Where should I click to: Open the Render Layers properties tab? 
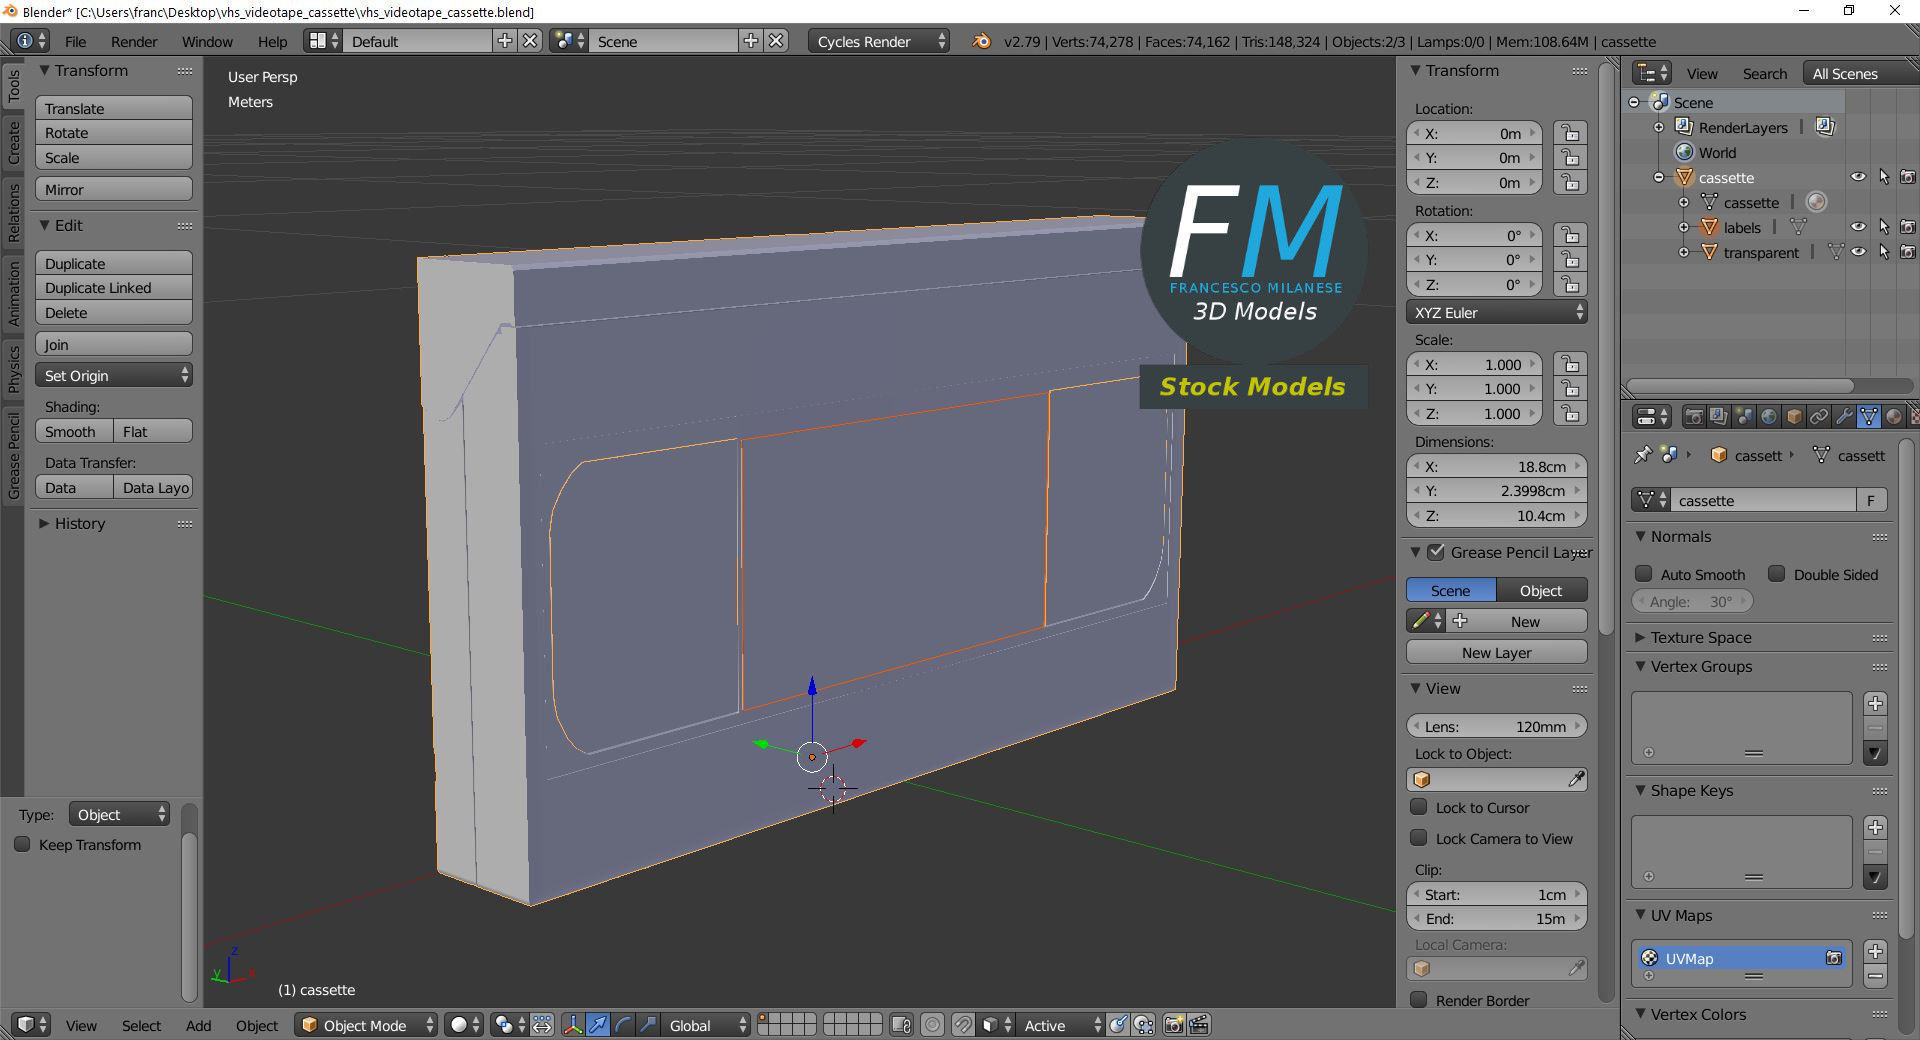pos(1719,416)
